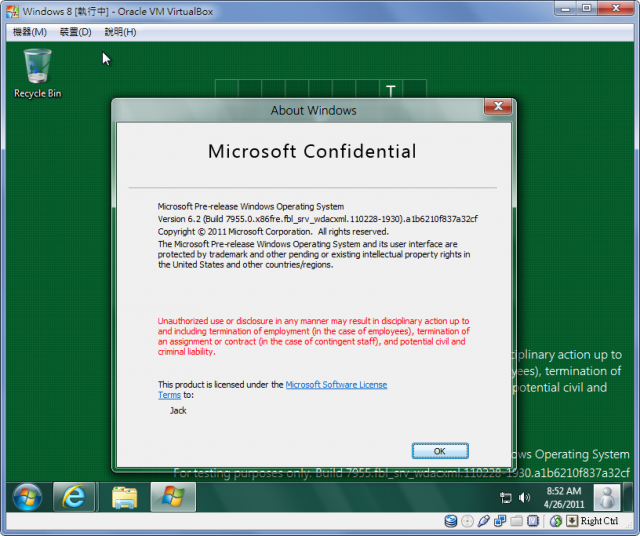Click the keyboard capture host key indicator
640x536 pixels.
(572, 521)
